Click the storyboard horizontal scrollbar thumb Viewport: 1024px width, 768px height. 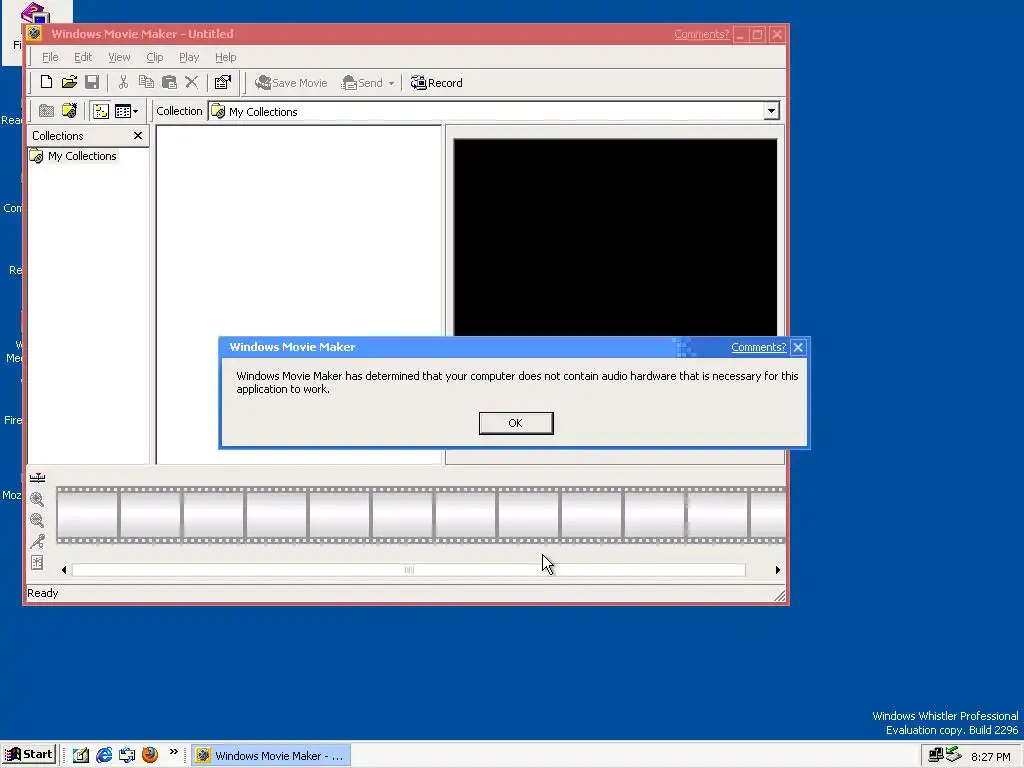(x=409, y=570)
